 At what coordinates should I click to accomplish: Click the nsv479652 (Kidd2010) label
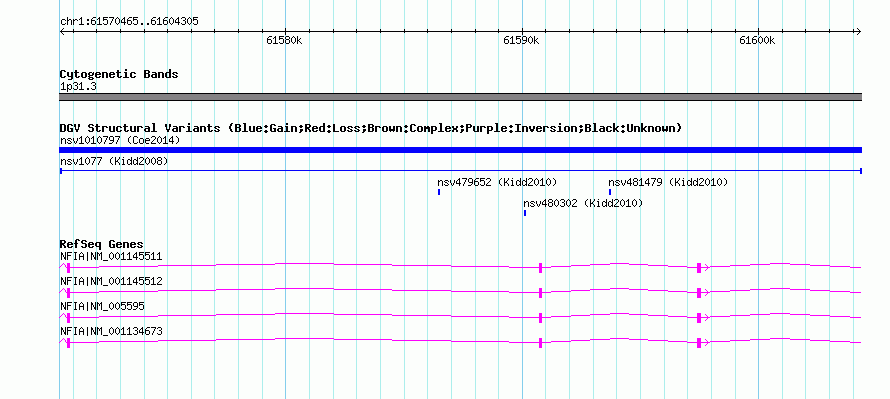point(497,183)
